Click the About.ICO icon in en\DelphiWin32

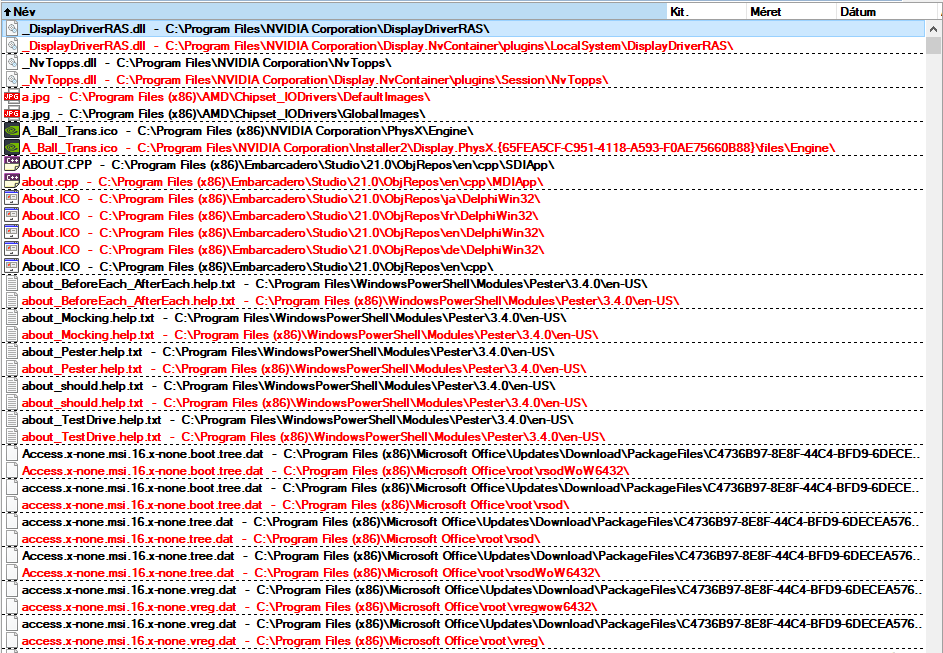click(x=11, y=232)
